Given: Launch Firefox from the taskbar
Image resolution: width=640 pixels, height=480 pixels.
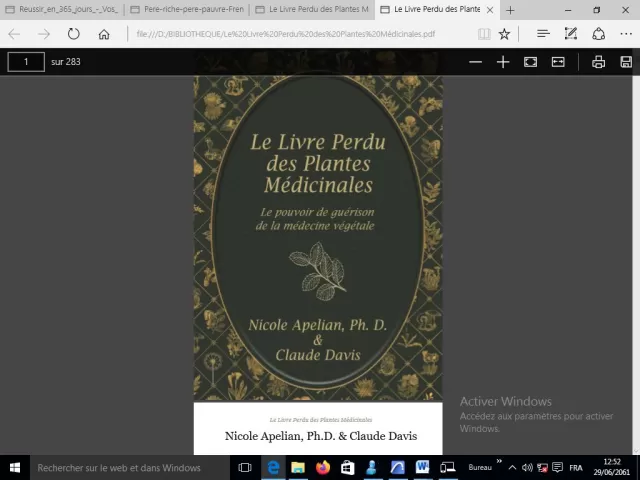Looking at the screenshot, I should [323, 467].
